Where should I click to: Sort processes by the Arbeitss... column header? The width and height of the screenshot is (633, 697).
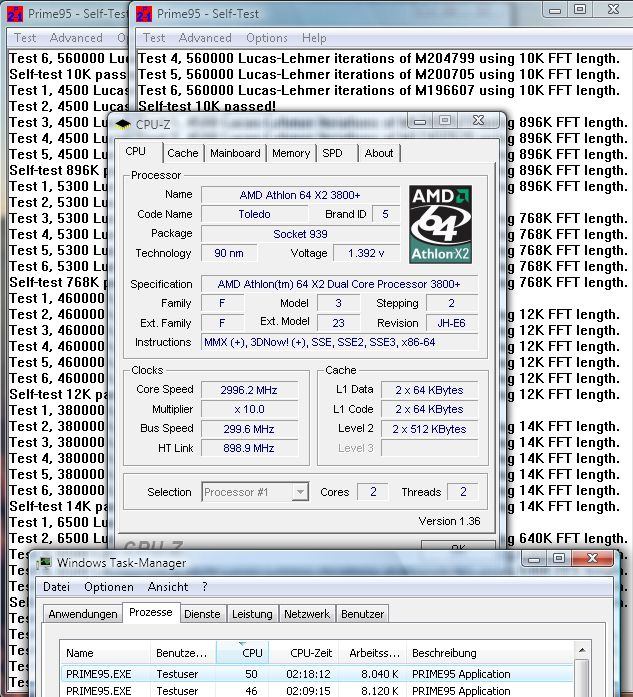click(x=373, y=653)
